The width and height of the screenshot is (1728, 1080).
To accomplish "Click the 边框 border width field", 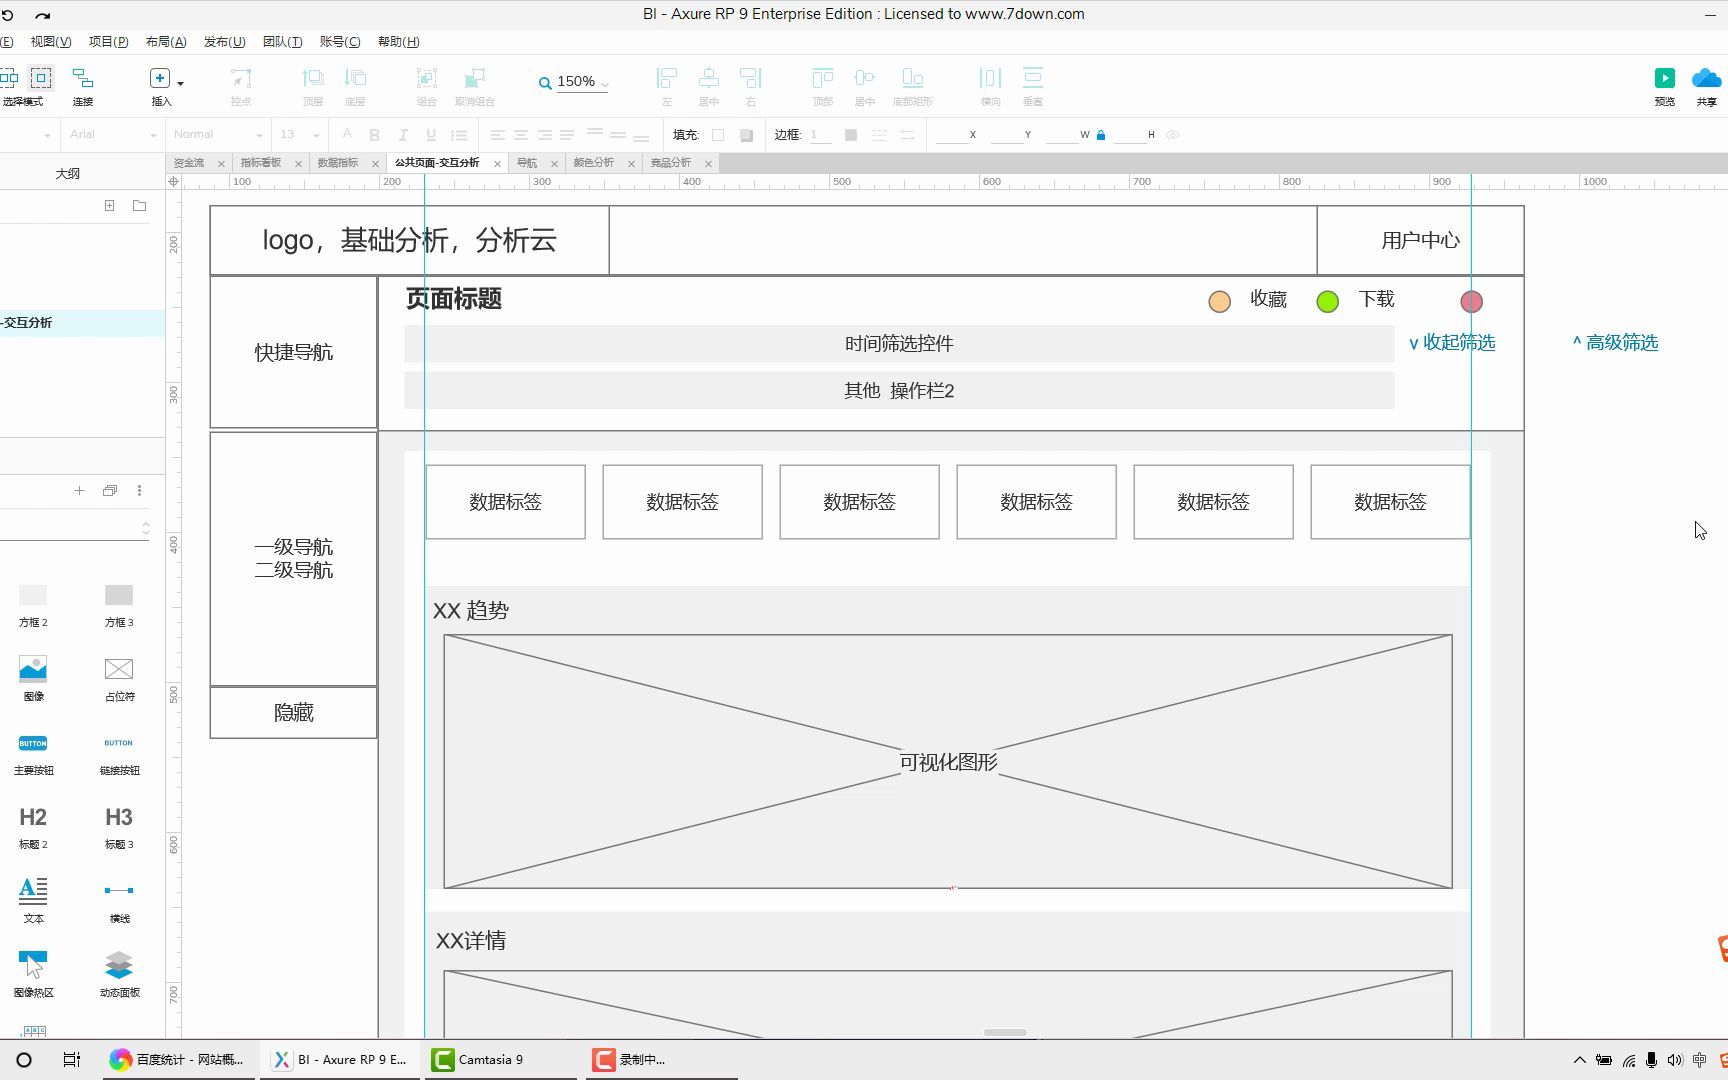I will pyautogui.click(x=820, y=135).
